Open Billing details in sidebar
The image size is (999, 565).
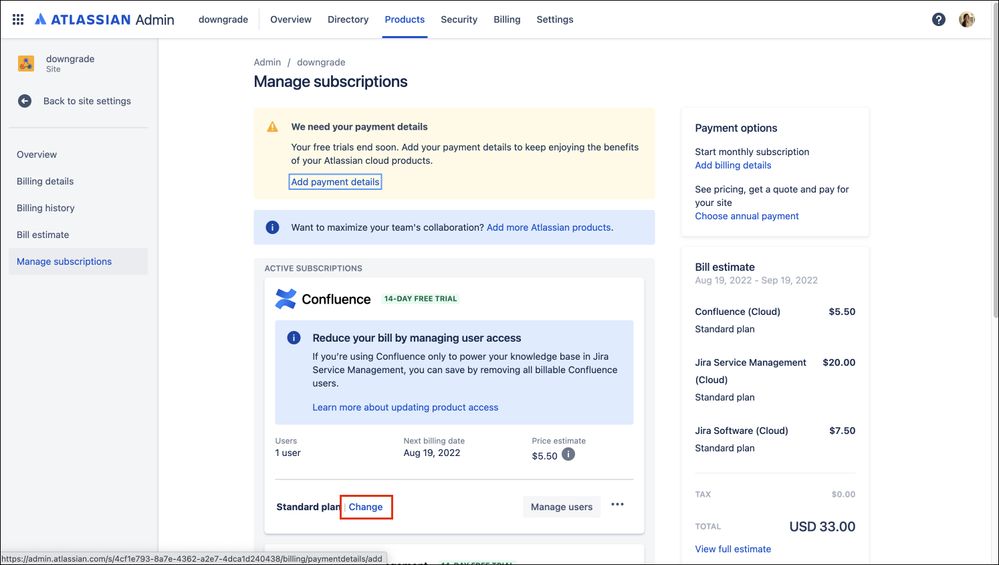coord(78,181)
